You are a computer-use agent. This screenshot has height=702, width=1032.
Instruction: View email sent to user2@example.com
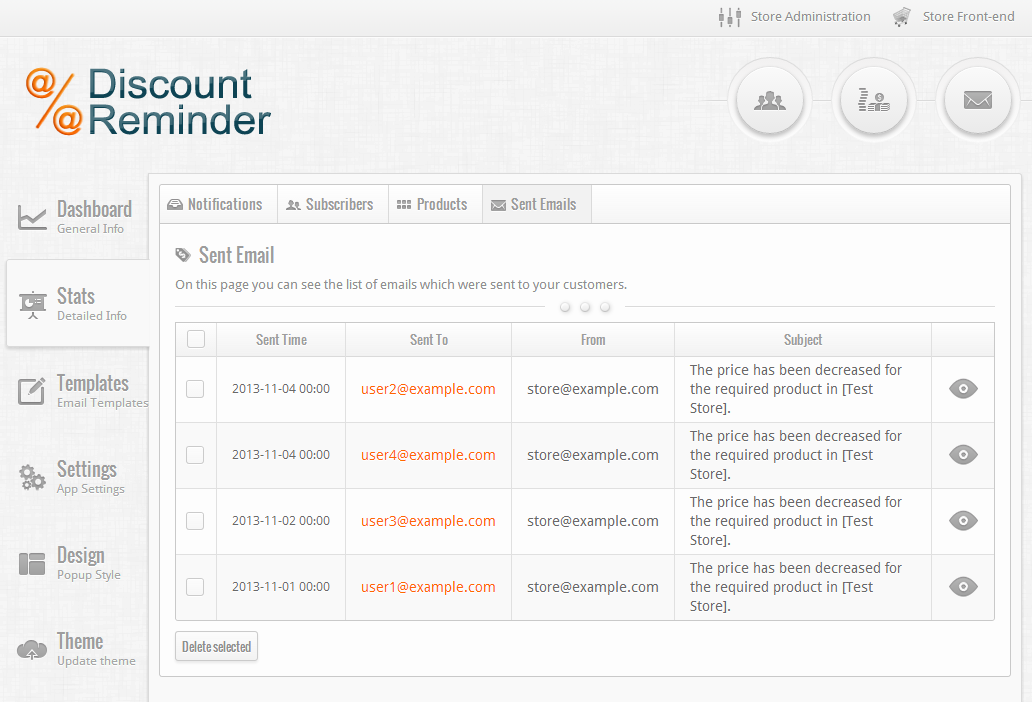(x=962, y=389)
